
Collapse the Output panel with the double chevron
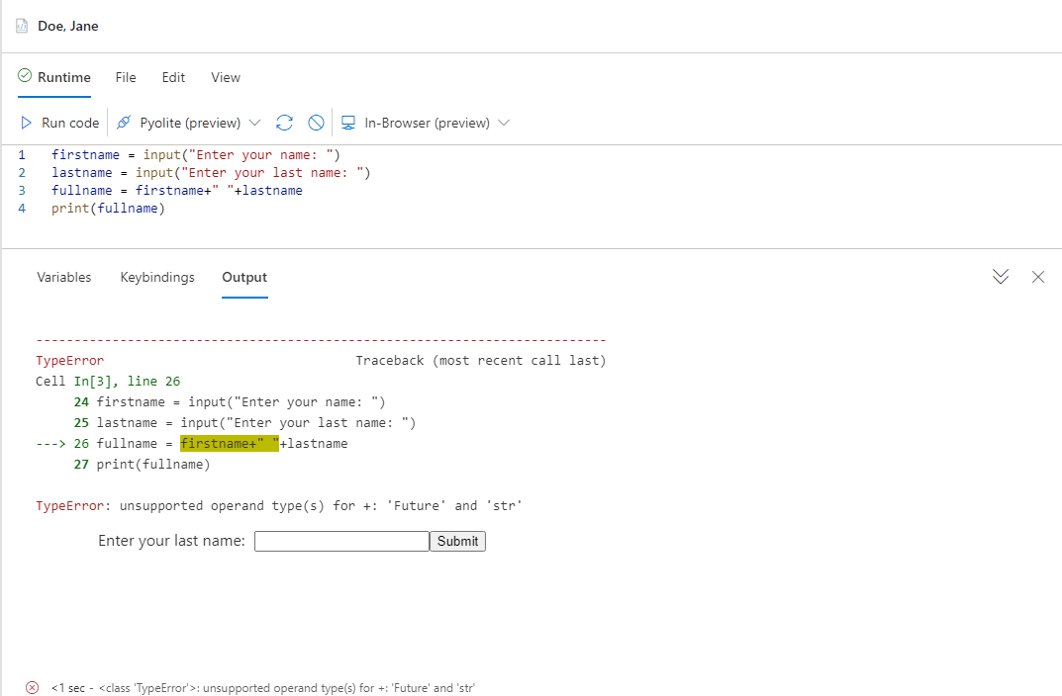click(x=1000, y=277)
